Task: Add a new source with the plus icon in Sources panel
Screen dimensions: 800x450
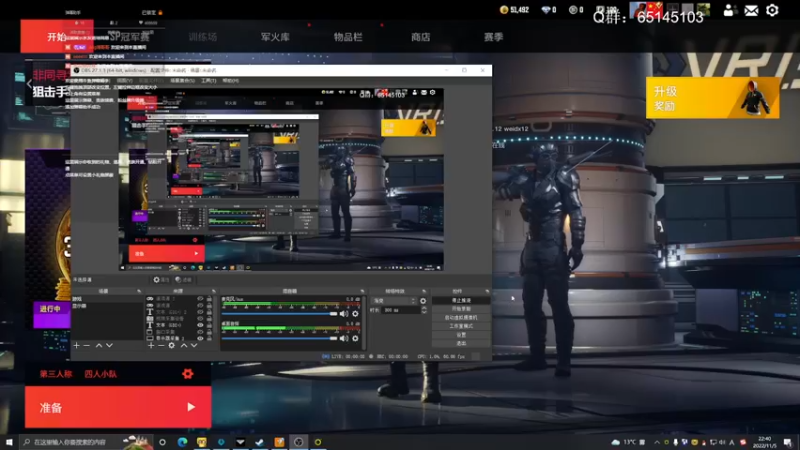Action: coord(151,345)
